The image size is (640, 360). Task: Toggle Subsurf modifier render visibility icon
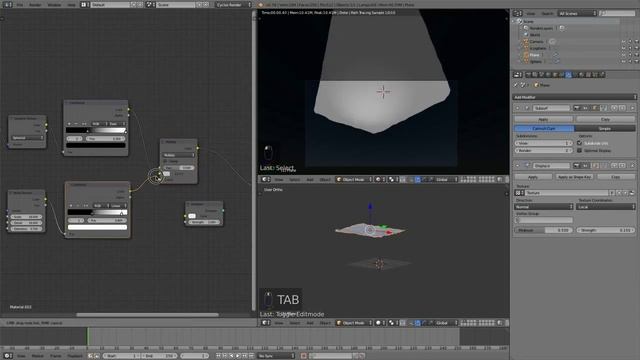pyautogui.click(x=577, y=108)
